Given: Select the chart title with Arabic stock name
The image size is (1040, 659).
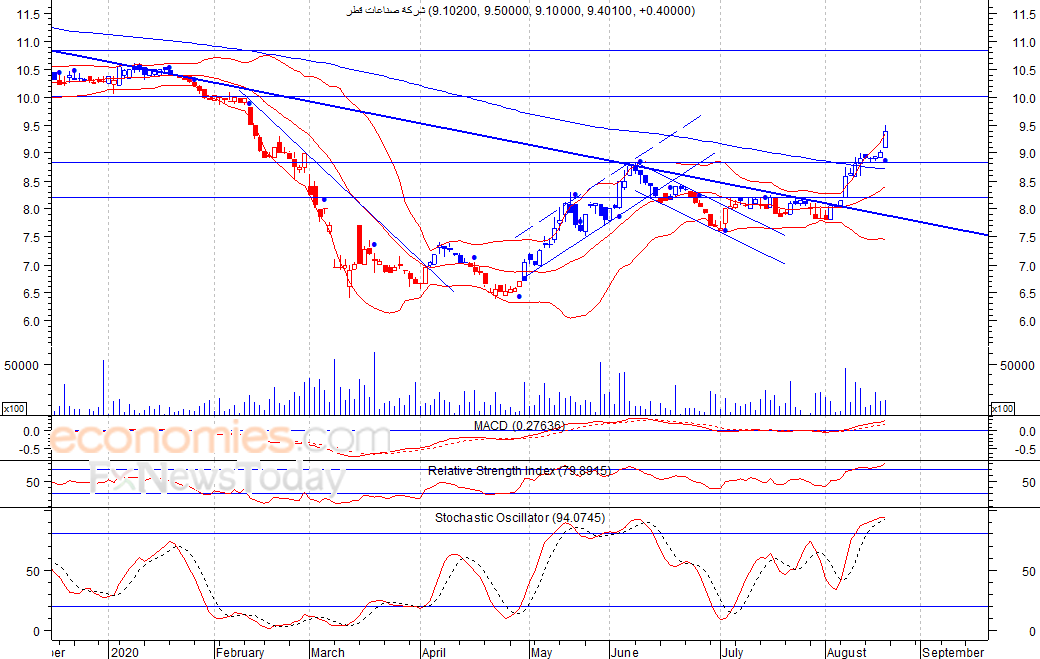Looking at the screenshot, I should coord(520,11).
